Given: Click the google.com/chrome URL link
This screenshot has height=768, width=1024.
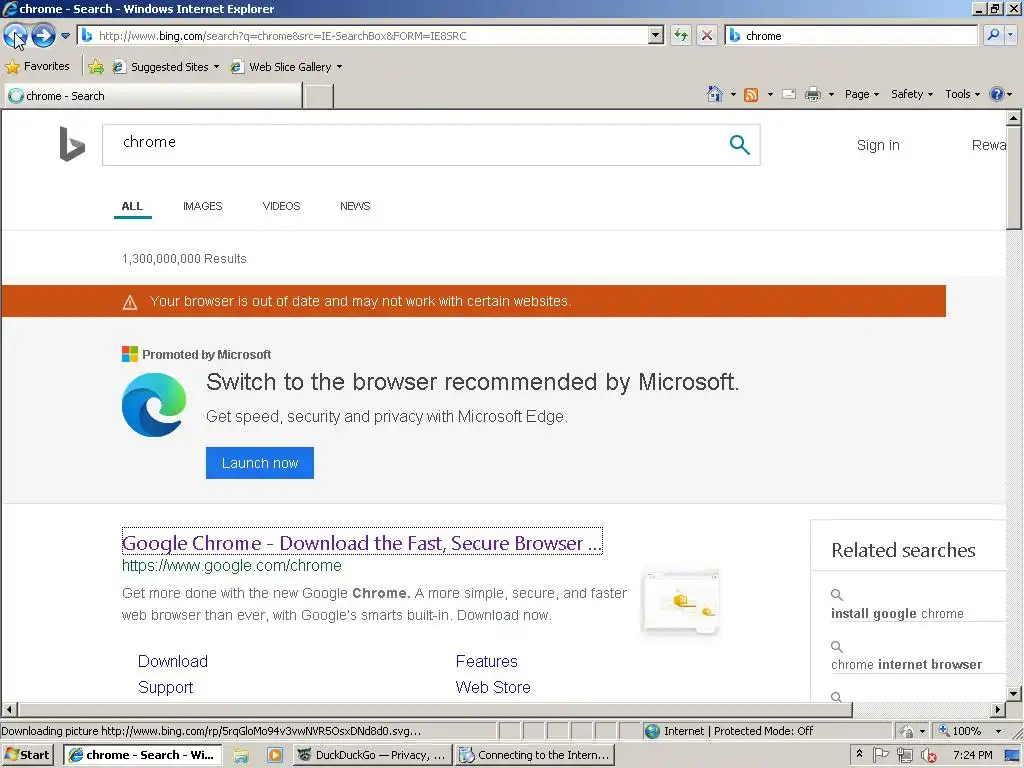Looking at the screenshot, I should tap(232, 566).
